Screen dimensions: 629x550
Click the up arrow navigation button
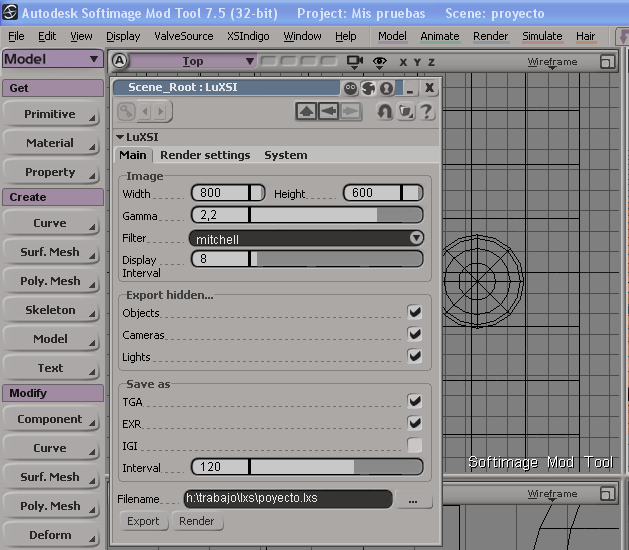[x=306, y=112]
